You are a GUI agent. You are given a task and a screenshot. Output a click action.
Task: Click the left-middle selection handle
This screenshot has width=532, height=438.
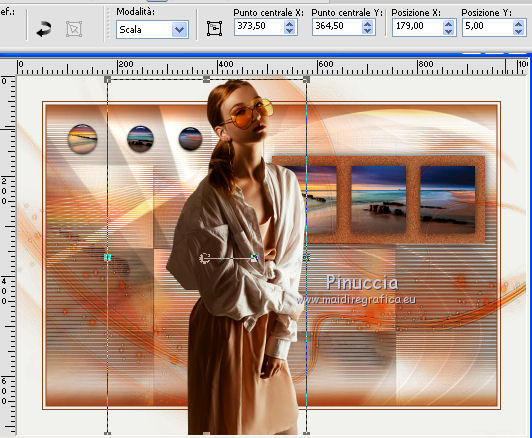(108, 258)
